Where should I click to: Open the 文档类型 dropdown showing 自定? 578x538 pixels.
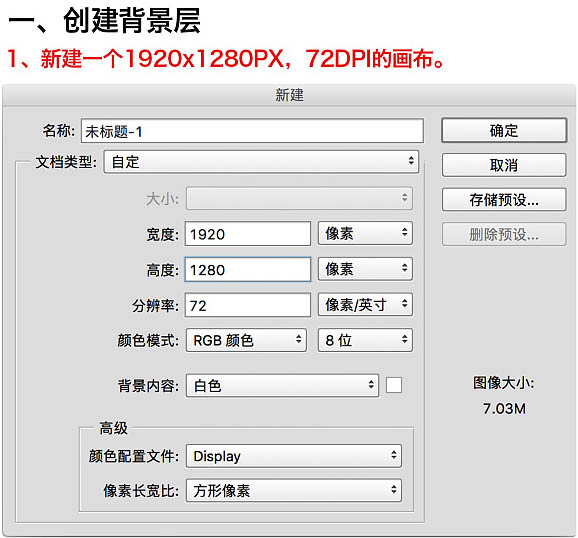coord(261,162)
